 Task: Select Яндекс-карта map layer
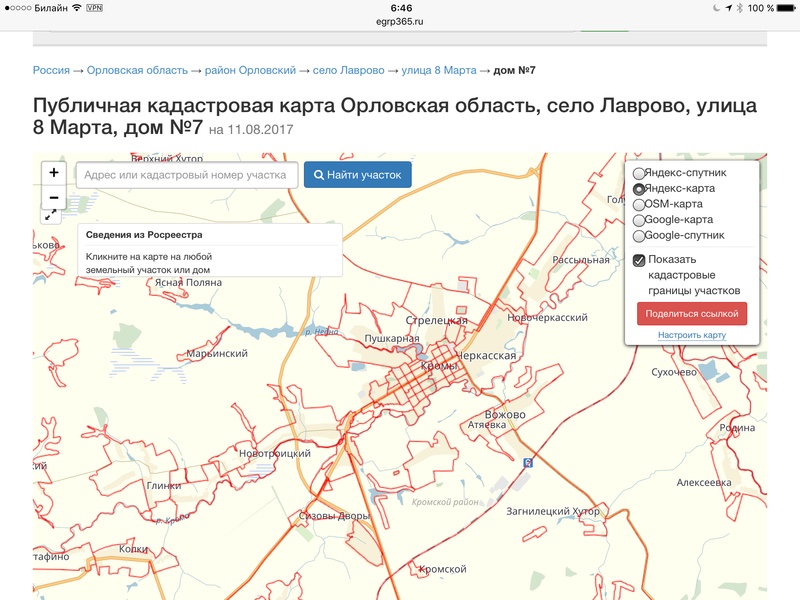coord(639,189)
